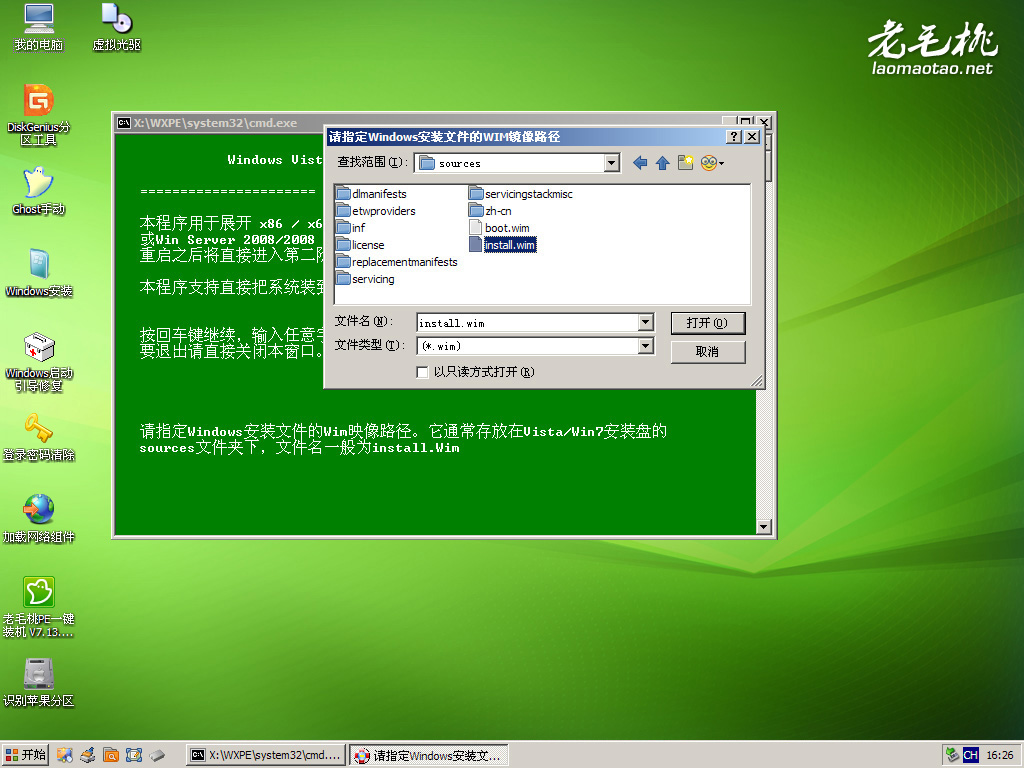This screenshot has height=768, width=1024.
Task: Go back with the blue left arrow
Action: tap(640, 163)
